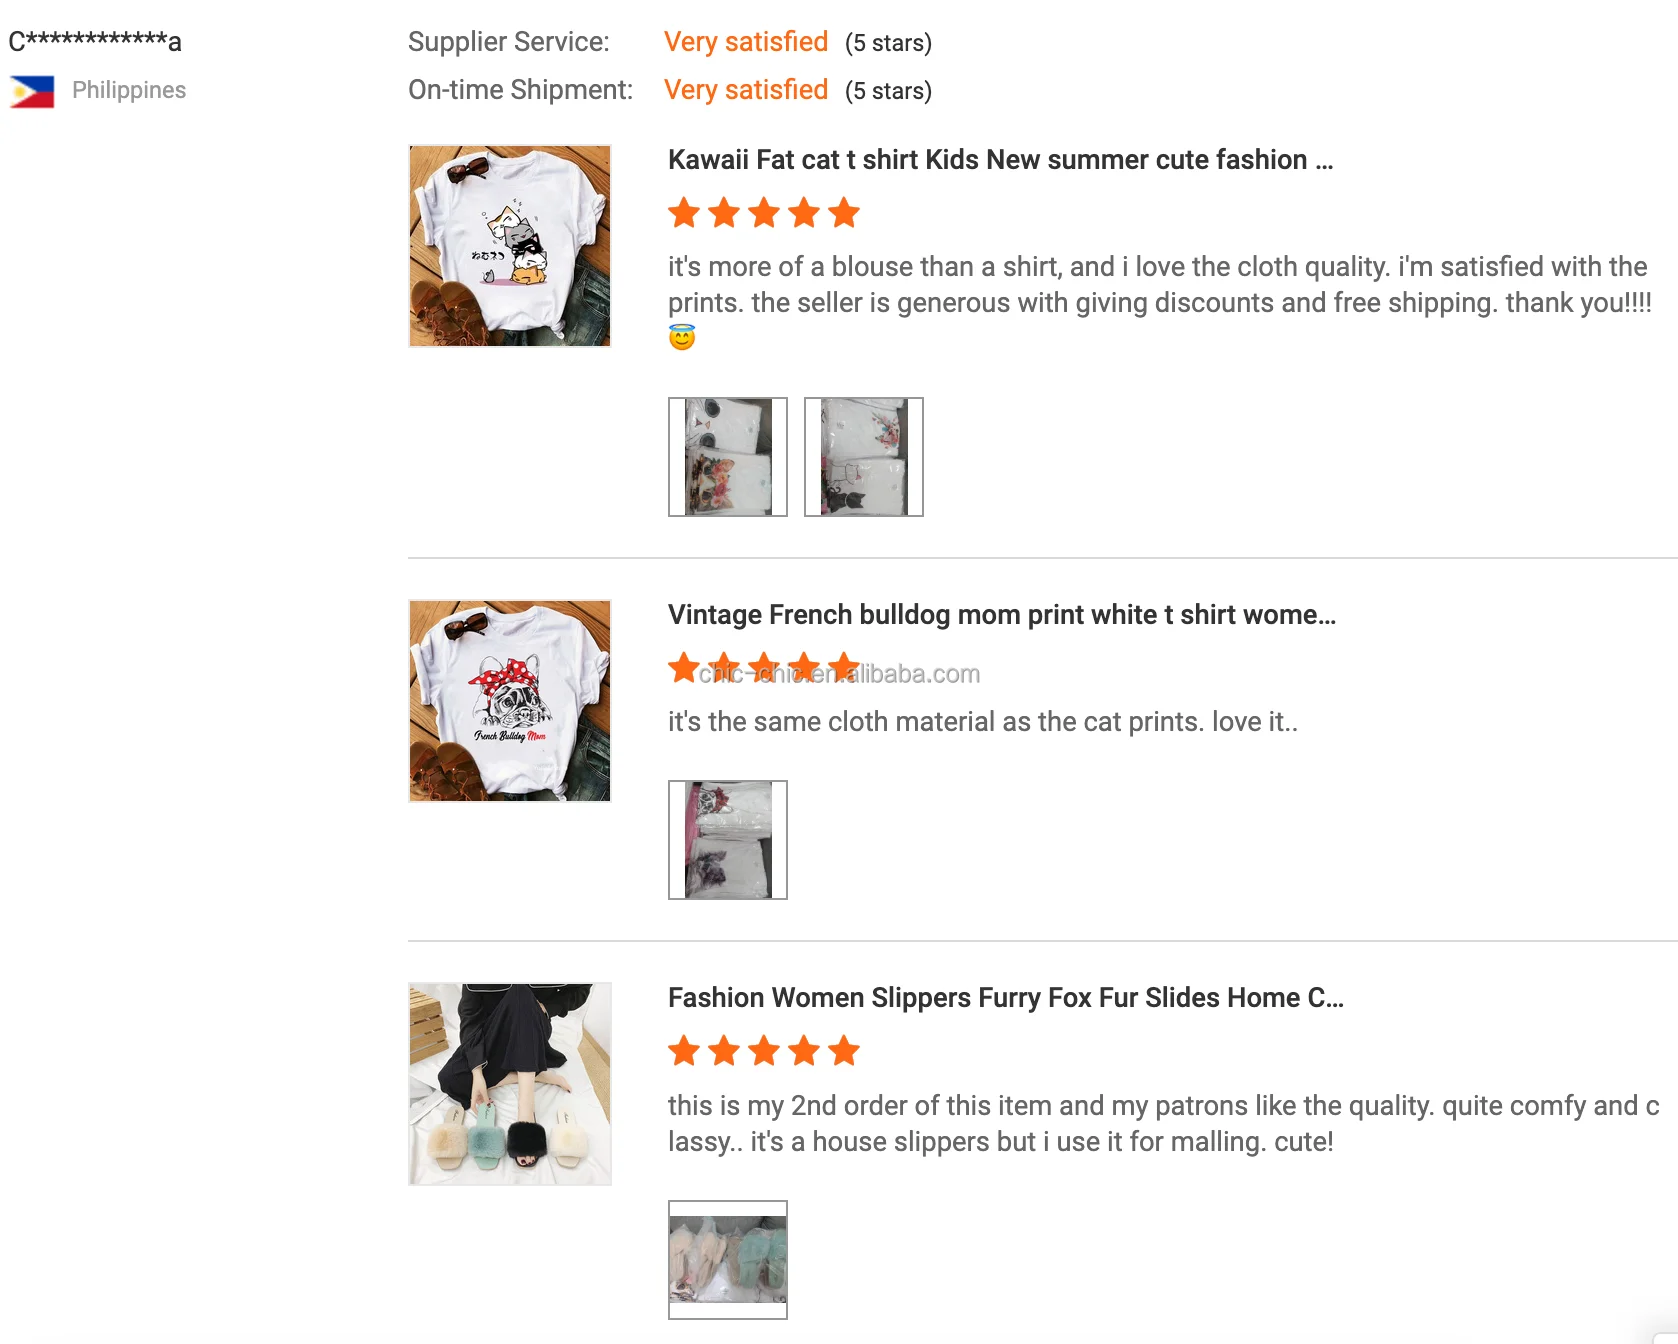This screenshot has width=1678, height=1344.
Task: Click the Philippines flag icon
Action: (x=32, y=92)
